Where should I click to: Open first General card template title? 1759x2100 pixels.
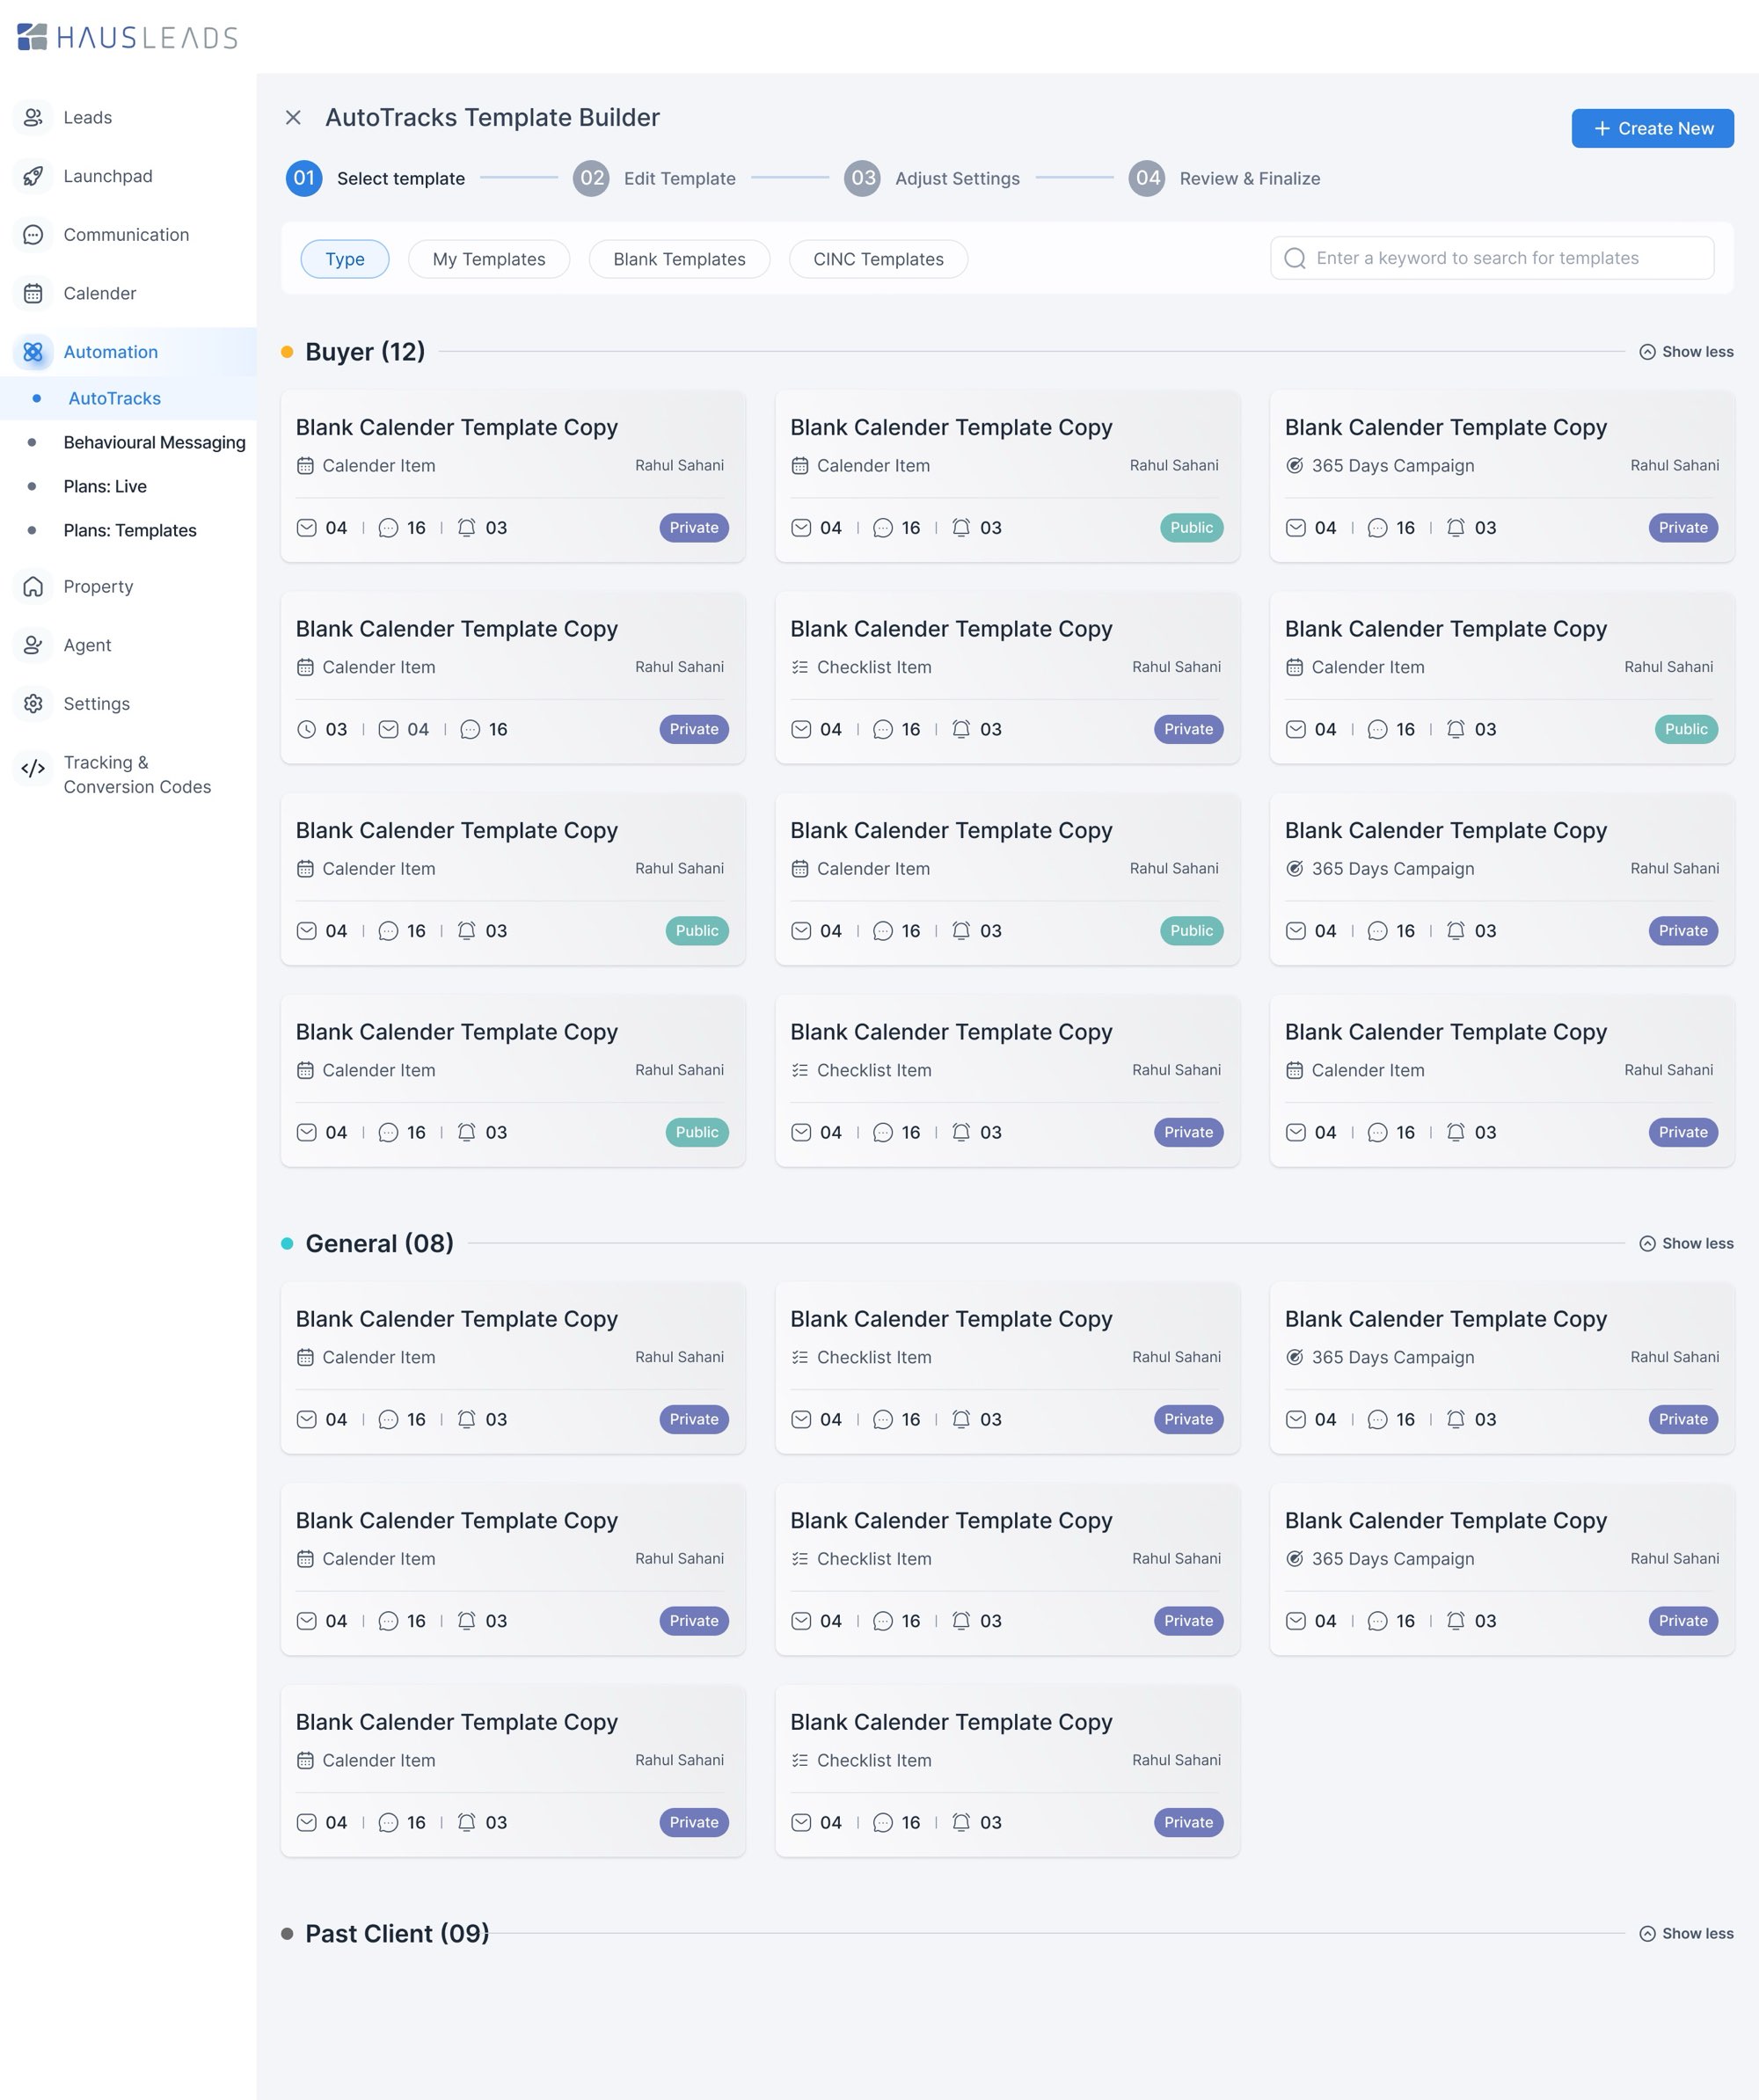(x=457, y=1319)
